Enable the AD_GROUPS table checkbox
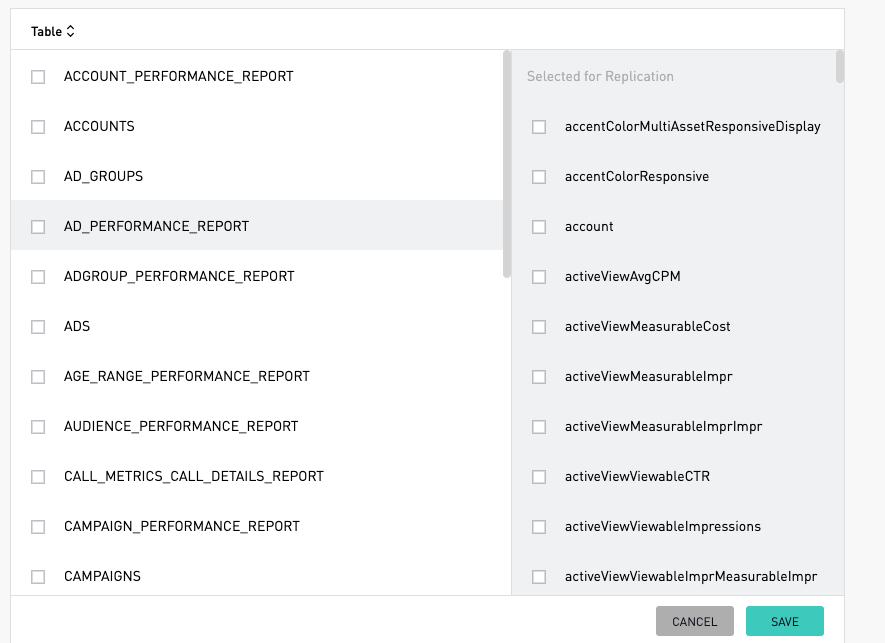The image size is (885, 643). [38, 177]
